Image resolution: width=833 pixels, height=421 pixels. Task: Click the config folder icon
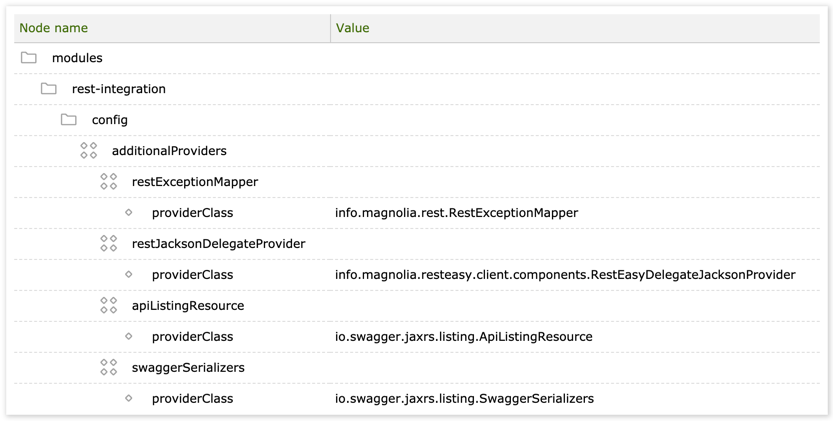pos(69,120)
